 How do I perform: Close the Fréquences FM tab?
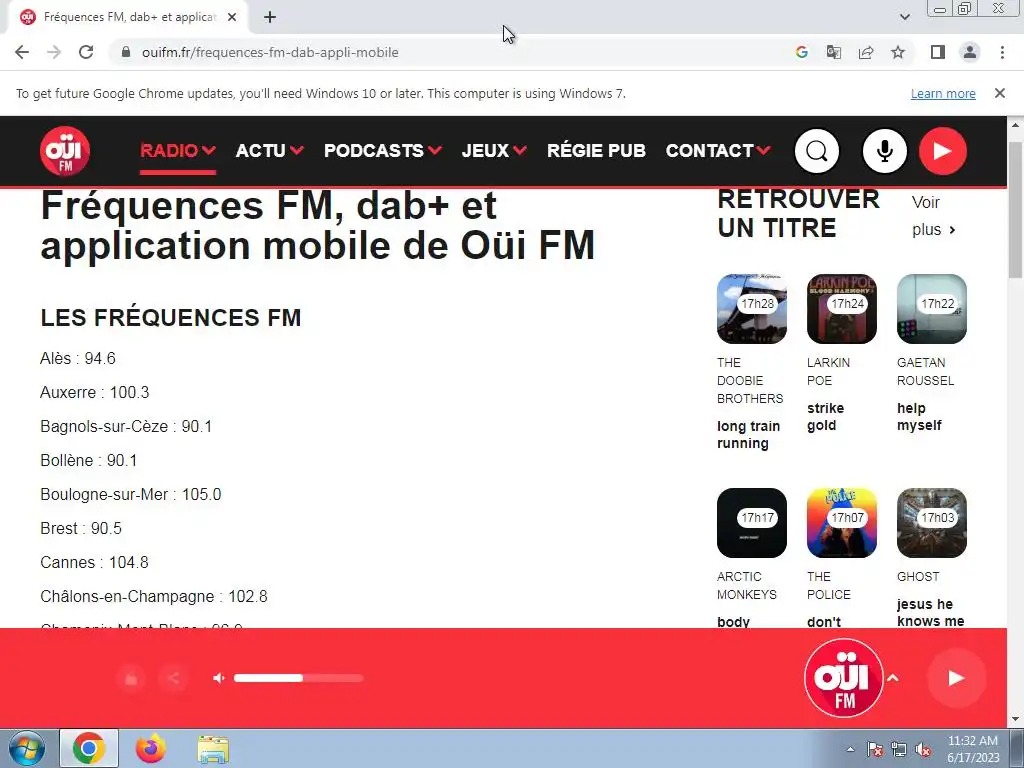click(x=232, y=18)
